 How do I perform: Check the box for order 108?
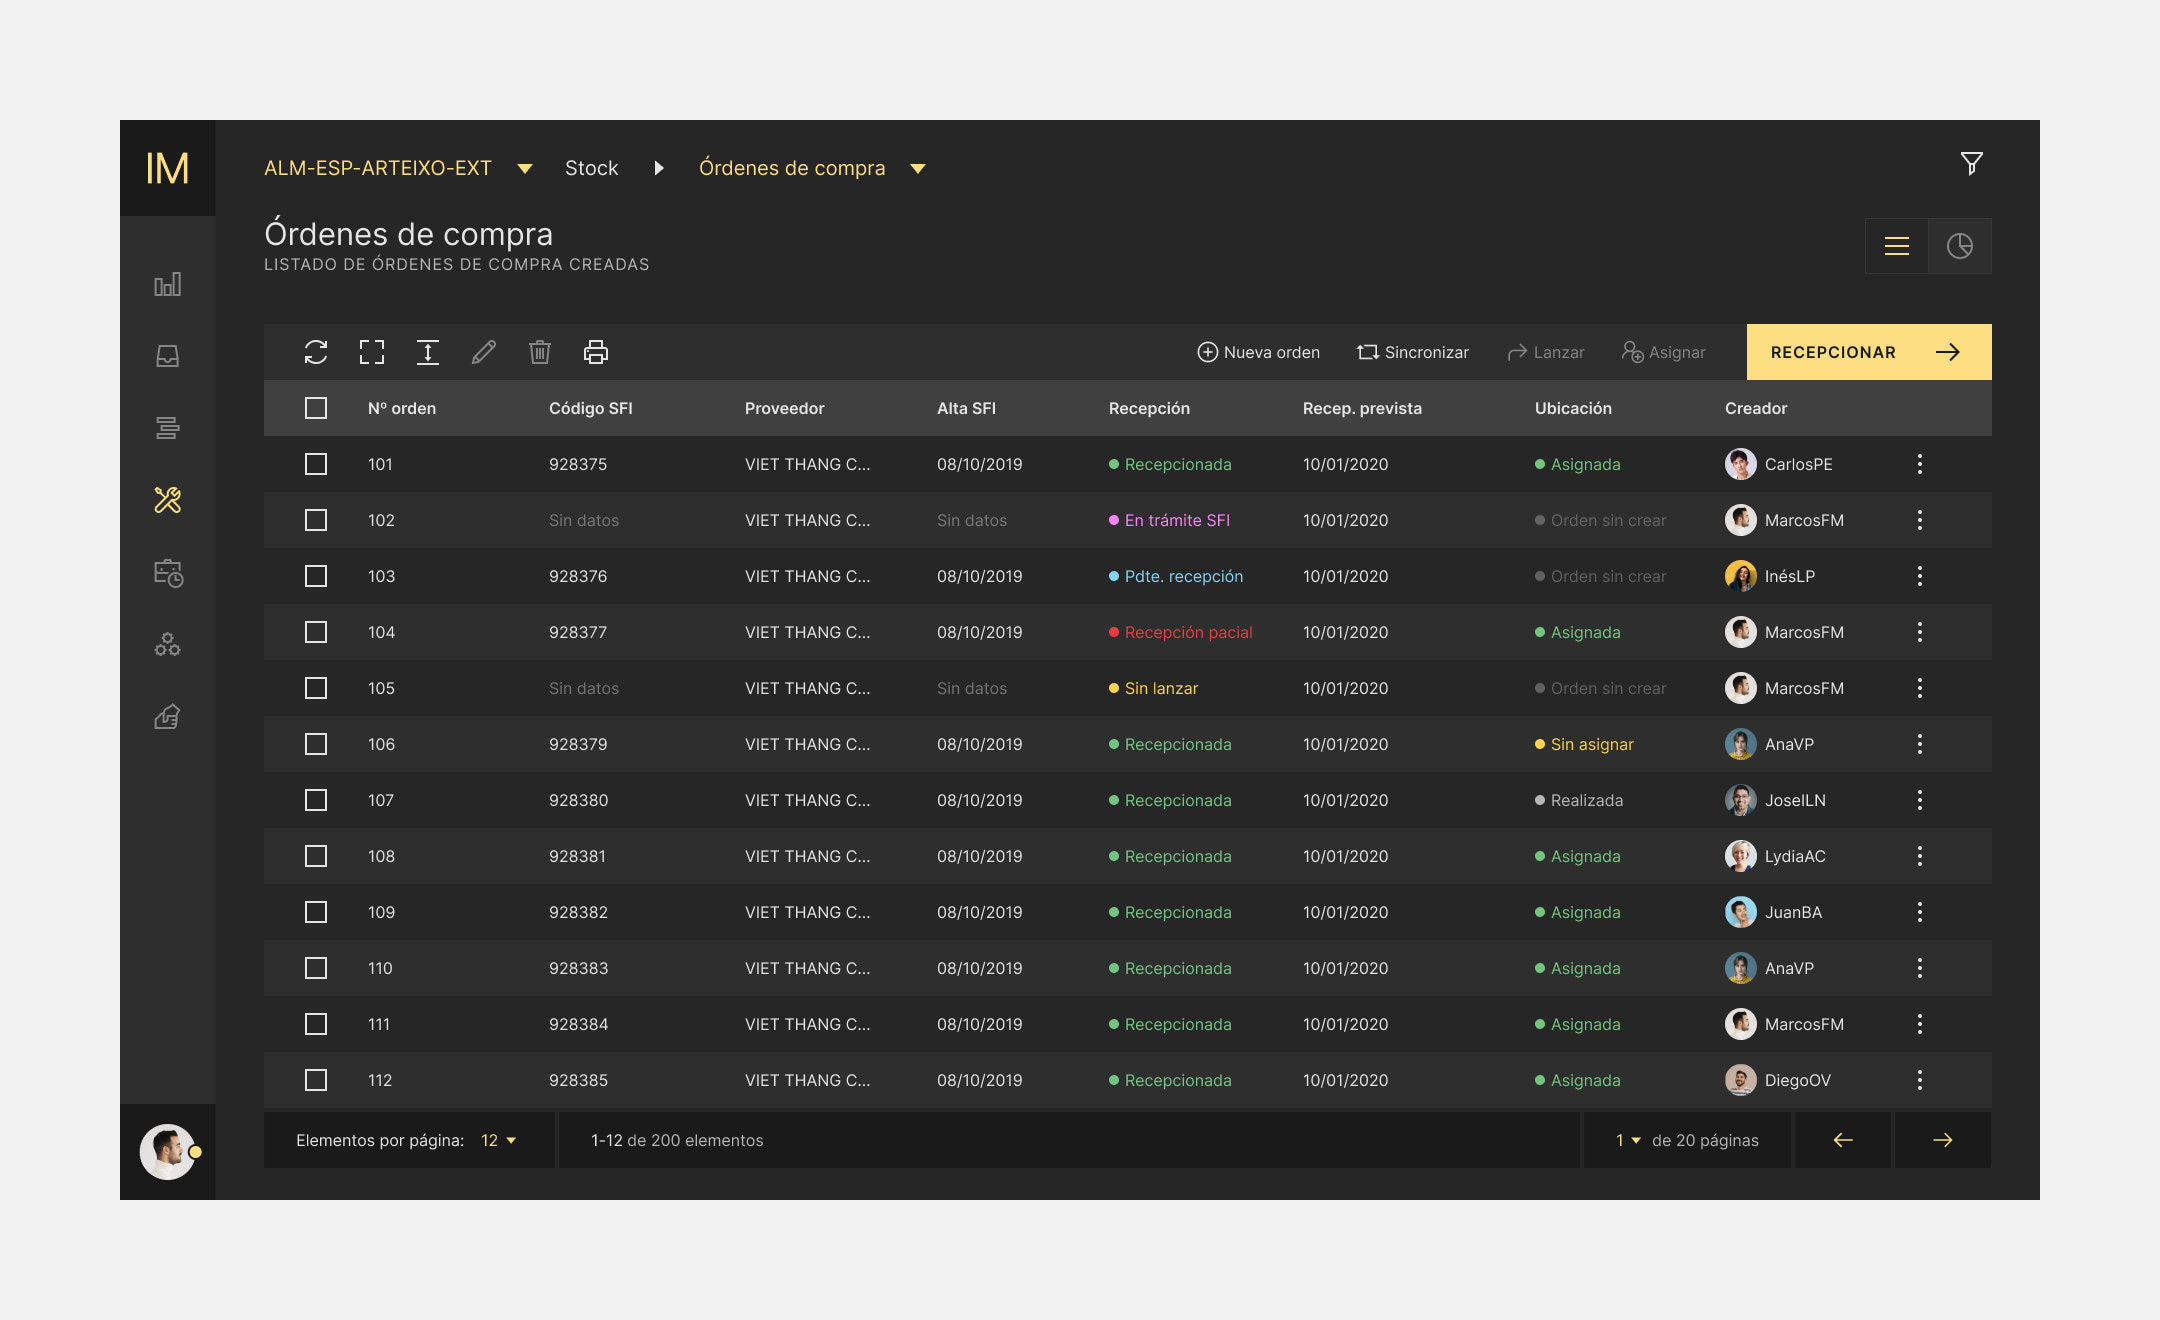[316, 856]
